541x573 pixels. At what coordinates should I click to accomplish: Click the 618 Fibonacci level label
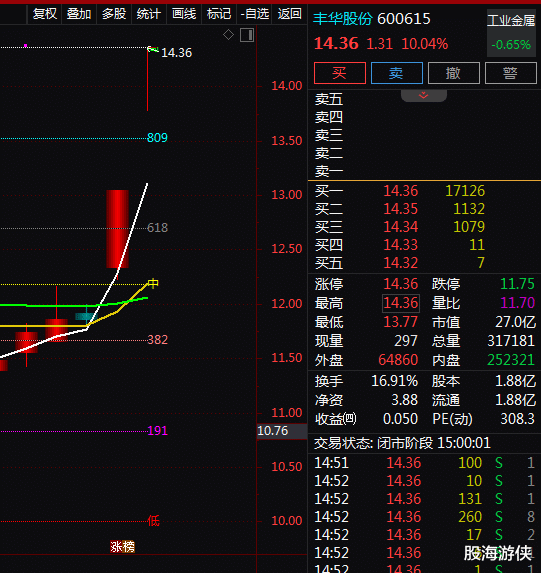pyautogui.click(x=157, y=228)
